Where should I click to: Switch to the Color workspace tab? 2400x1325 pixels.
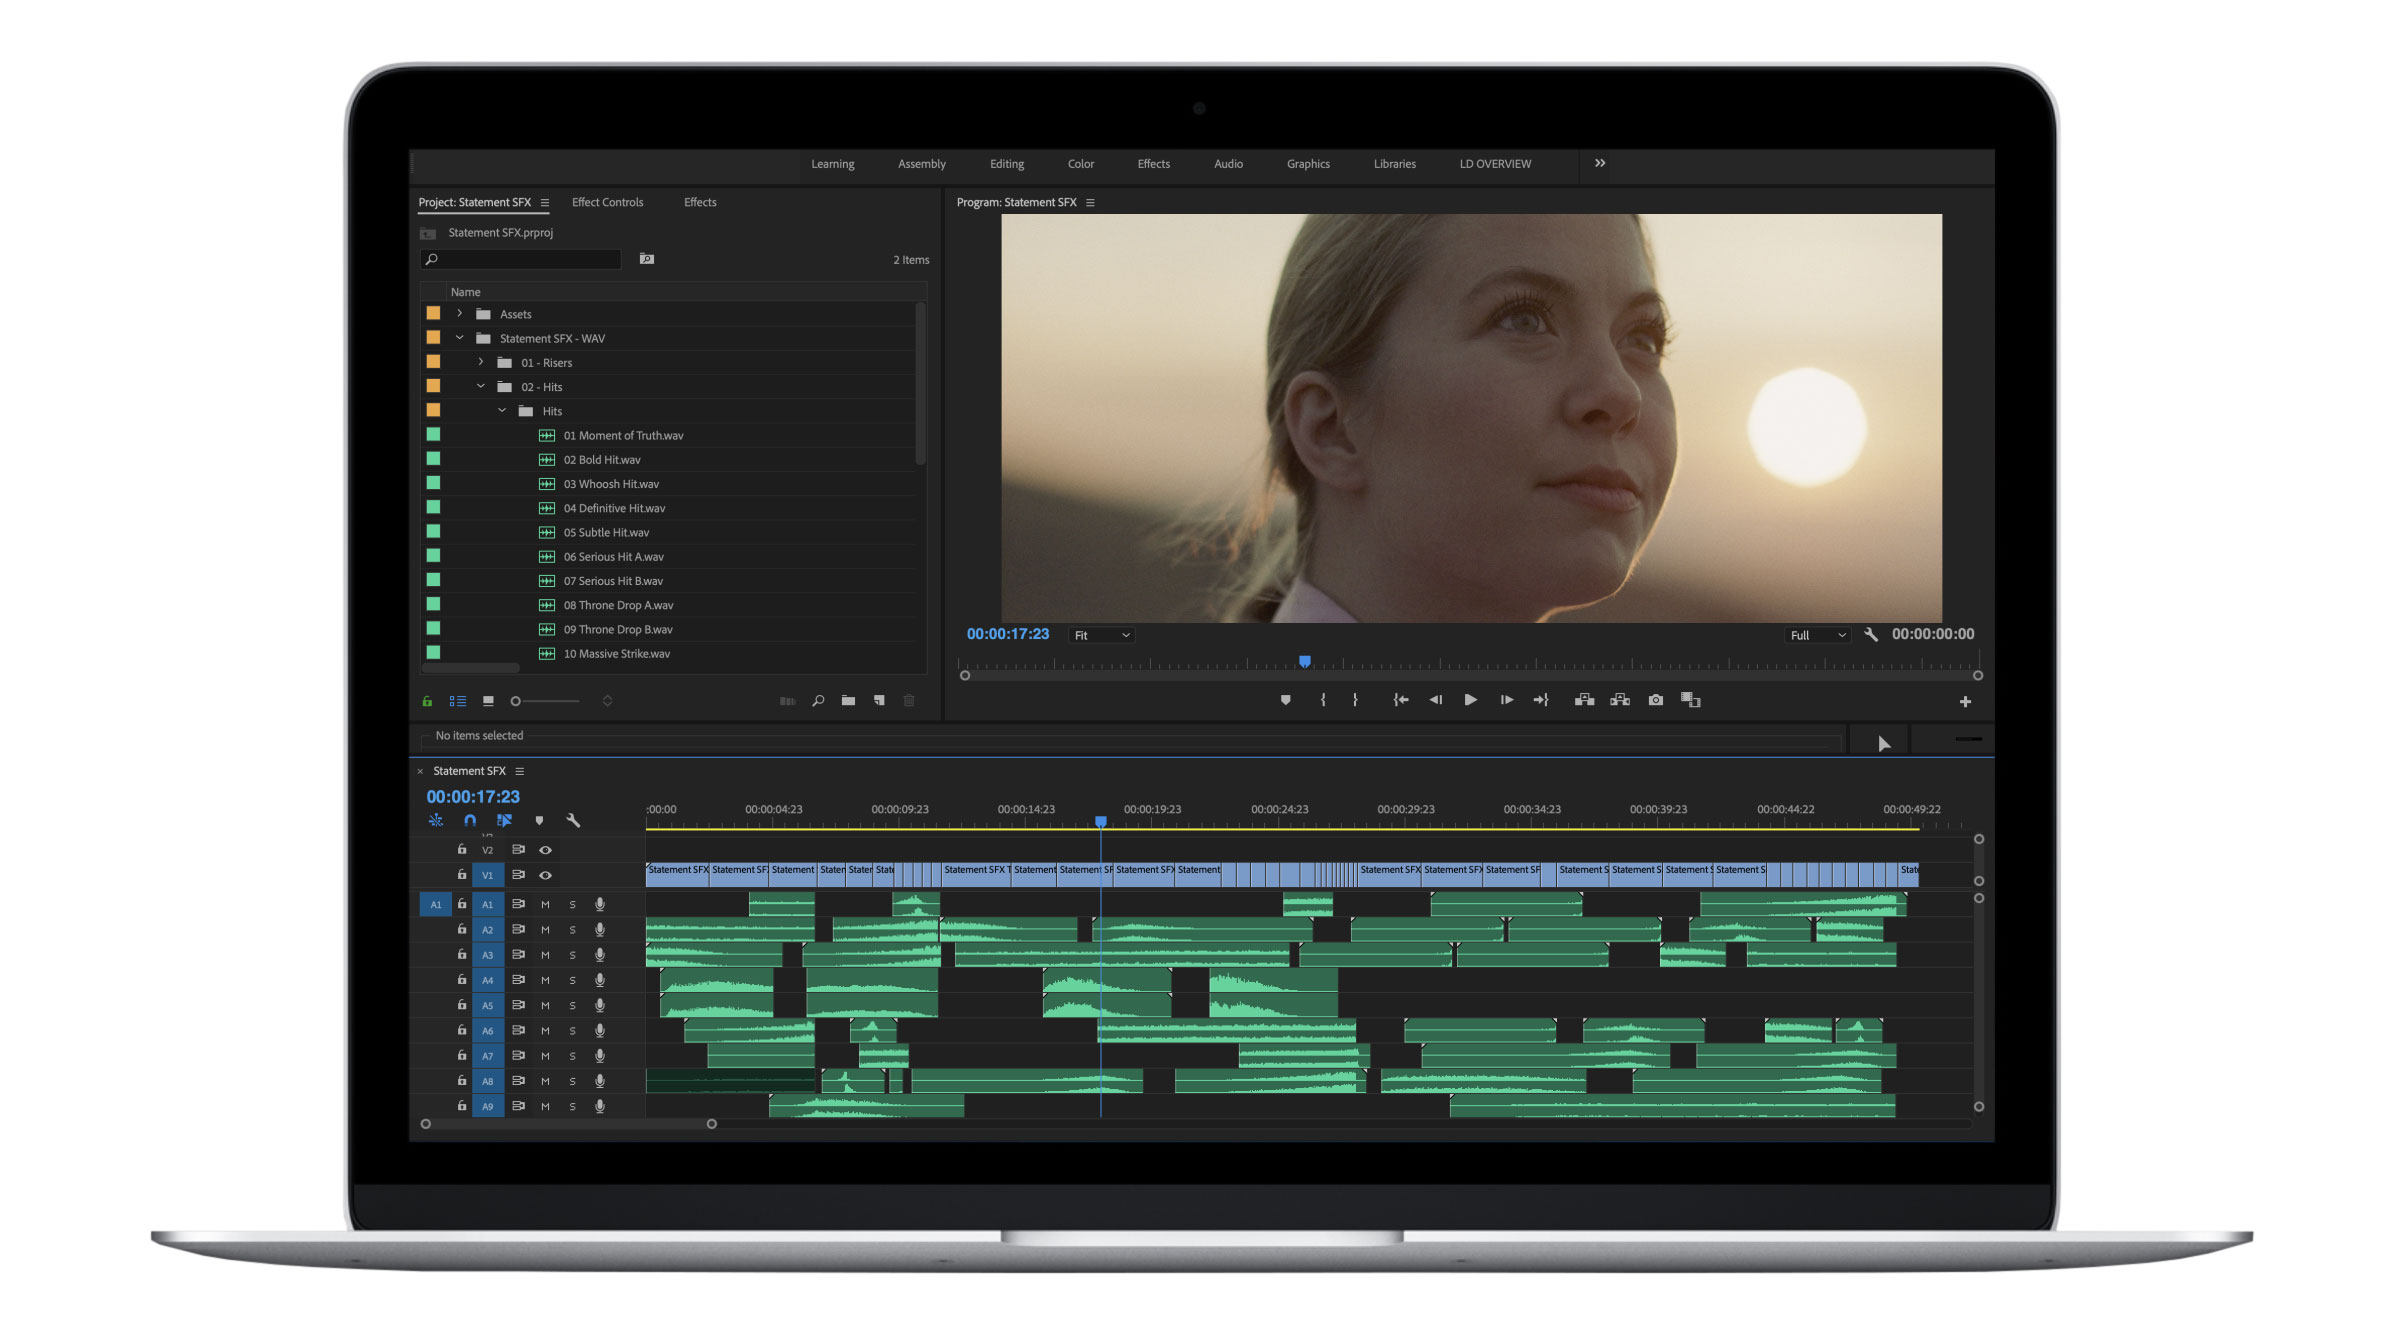pos(1080,164)
